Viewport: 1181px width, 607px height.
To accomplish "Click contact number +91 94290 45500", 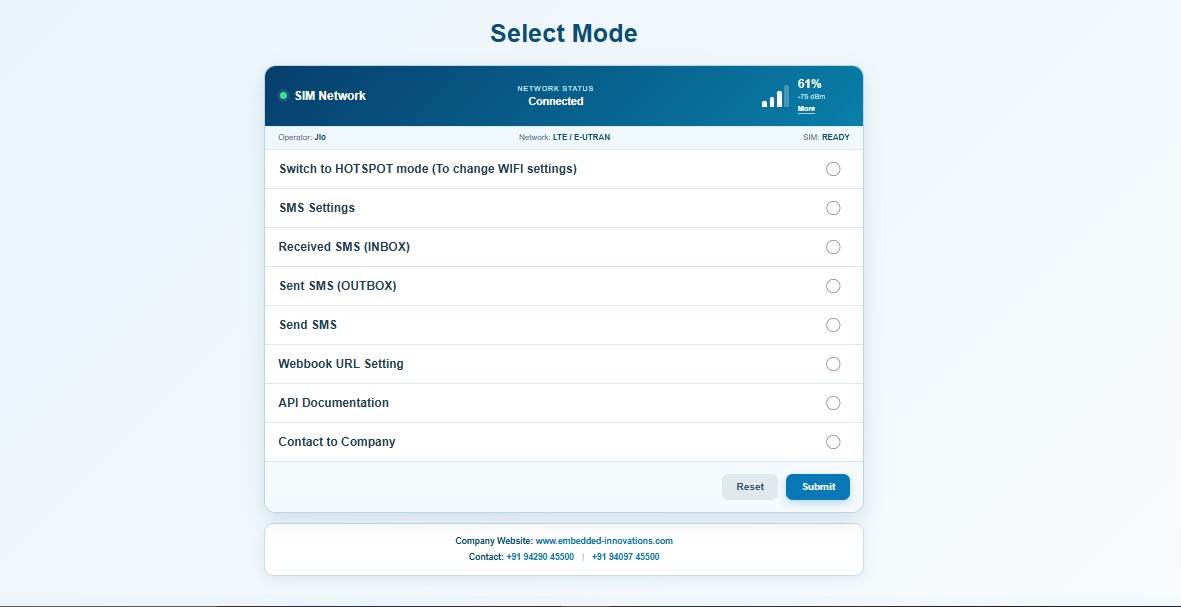I will click(540, 557).
